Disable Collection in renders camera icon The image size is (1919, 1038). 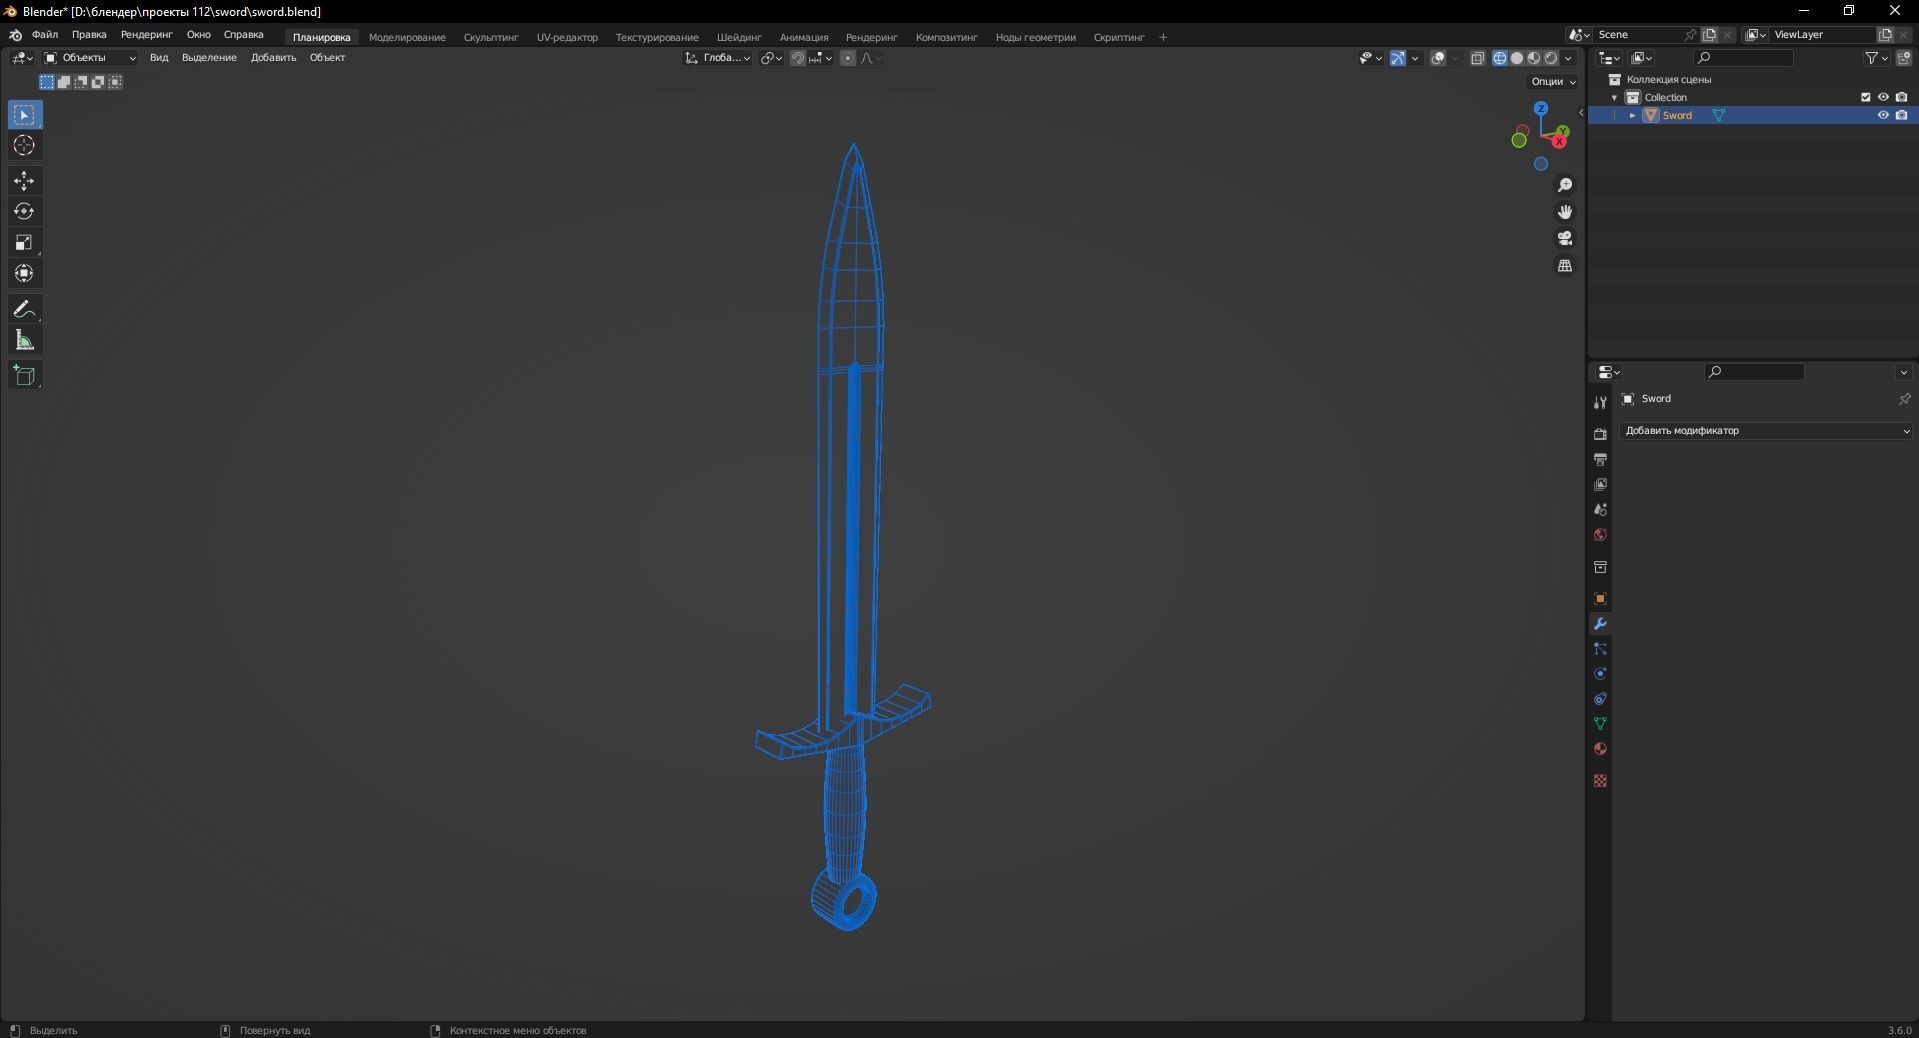pyautogui.click(x=1901, y=97)
